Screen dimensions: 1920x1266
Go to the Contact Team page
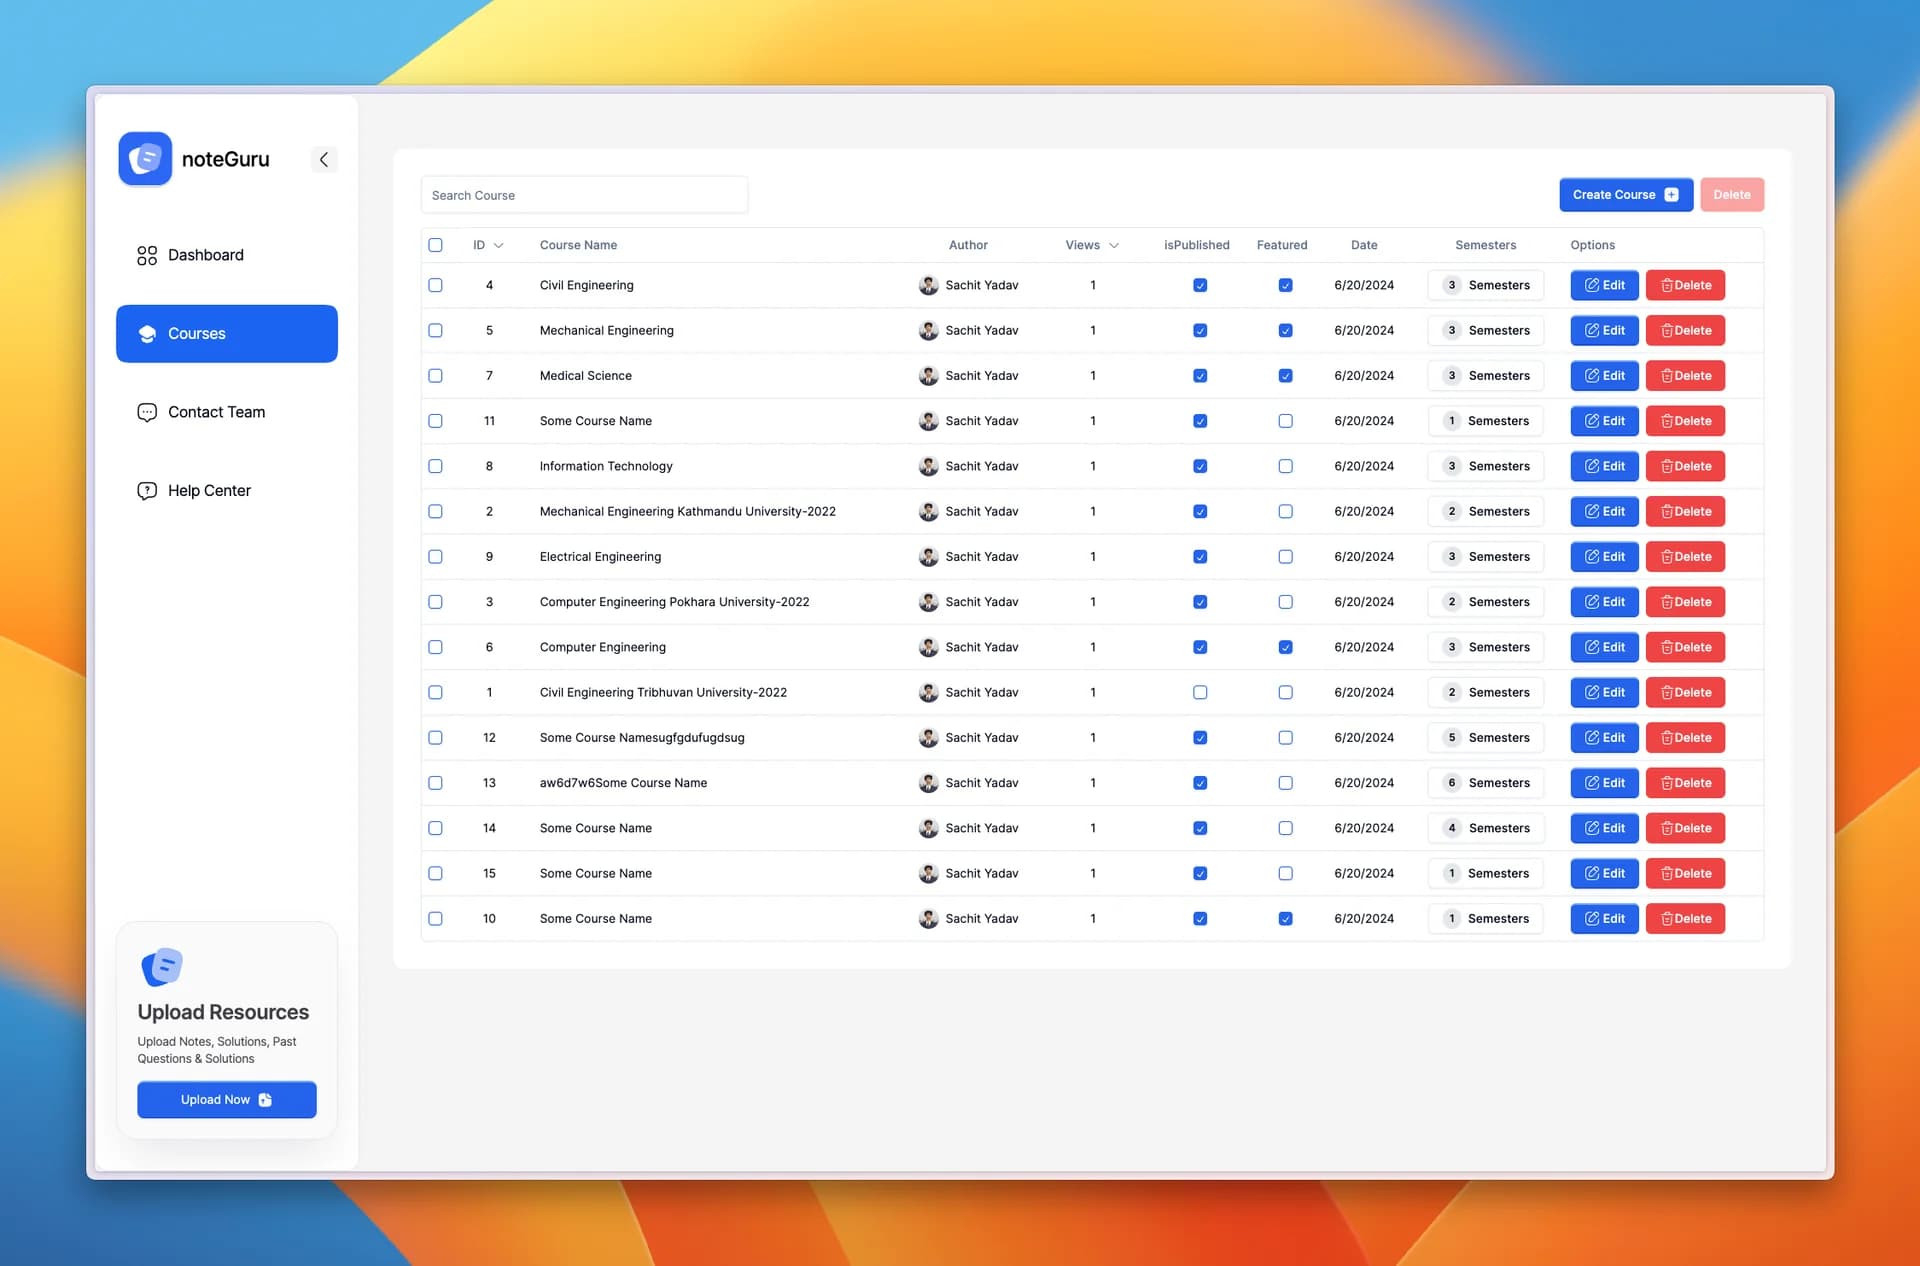[x=216, y=412]
